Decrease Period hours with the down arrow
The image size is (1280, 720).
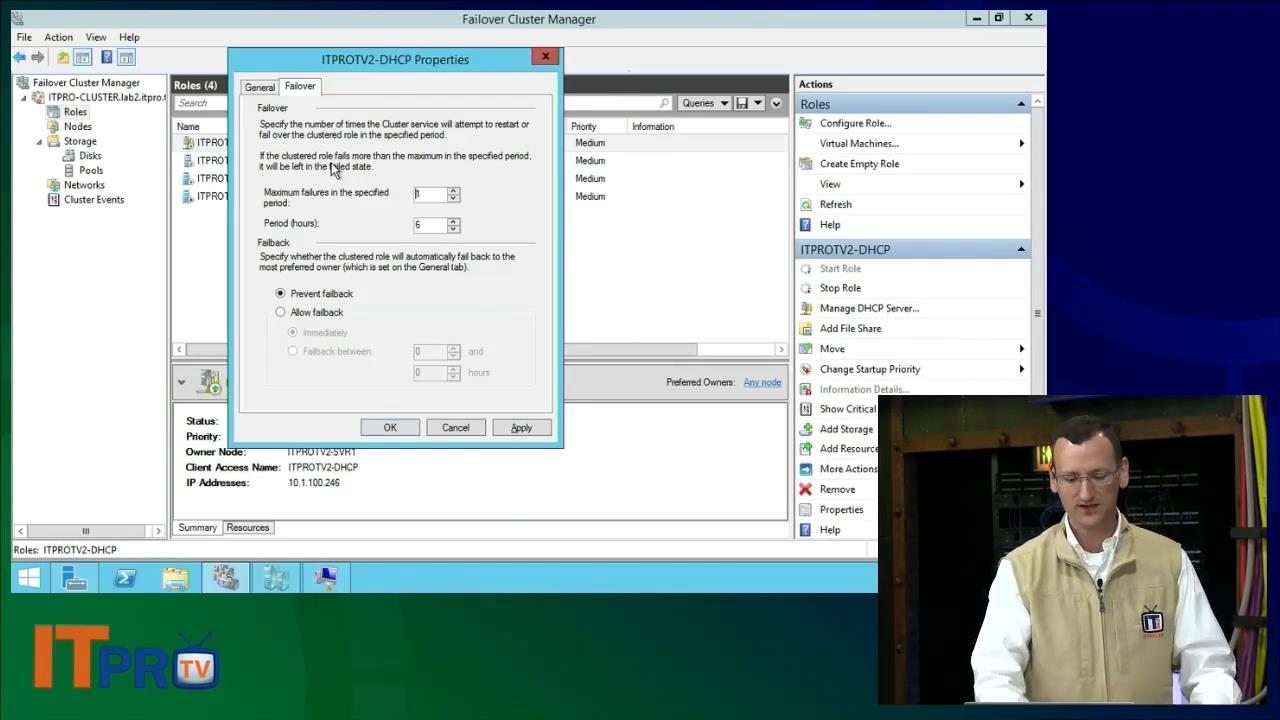click(453, 229)
